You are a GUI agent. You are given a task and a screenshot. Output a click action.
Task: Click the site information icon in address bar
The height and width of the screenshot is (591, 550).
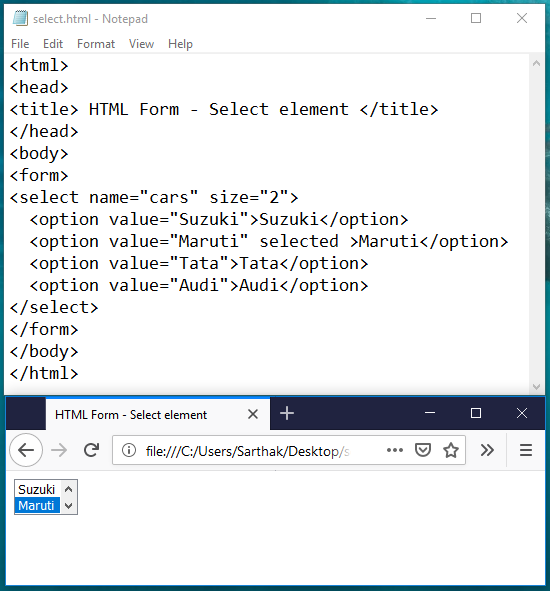(x=129, y=450)
